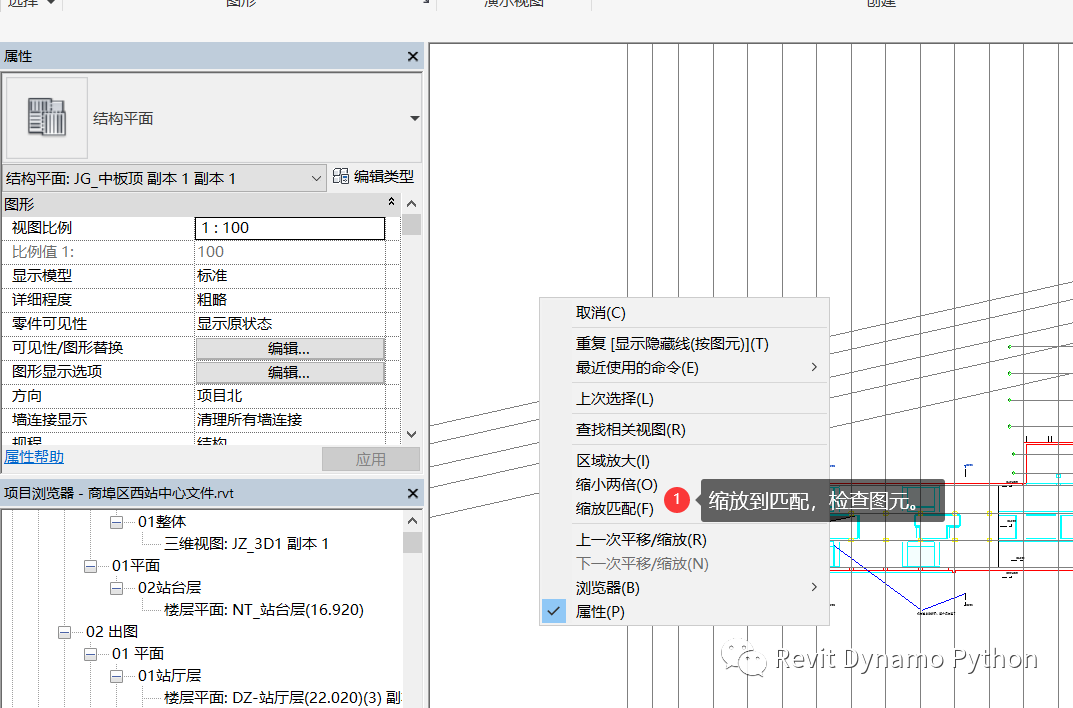Collapse the 01站厅层 tree node
Image resolution: width=1073 pixels, height=708 pixels.
coord(117,676)
